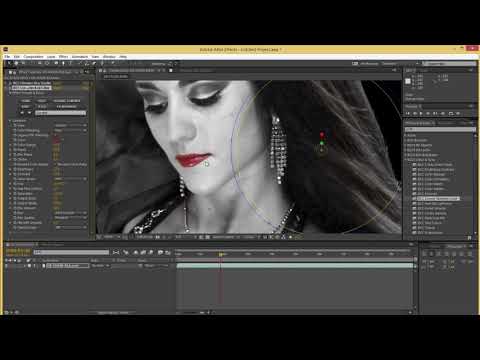
Task: Click the Effects & Presets vertical scrollbar
Action: point(475,183)
